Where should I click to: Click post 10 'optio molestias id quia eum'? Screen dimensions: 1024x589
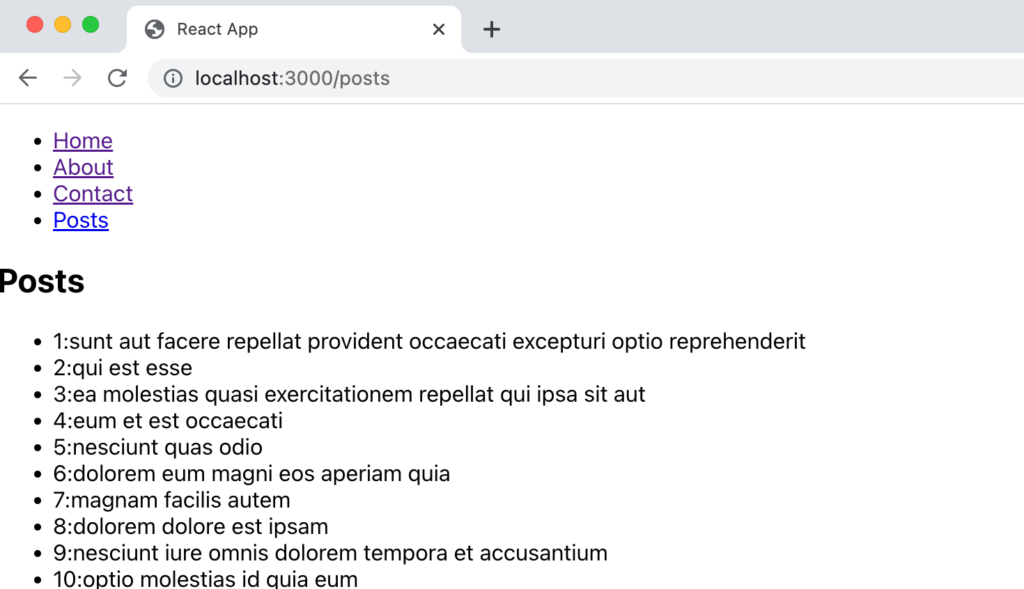[204, 578]
